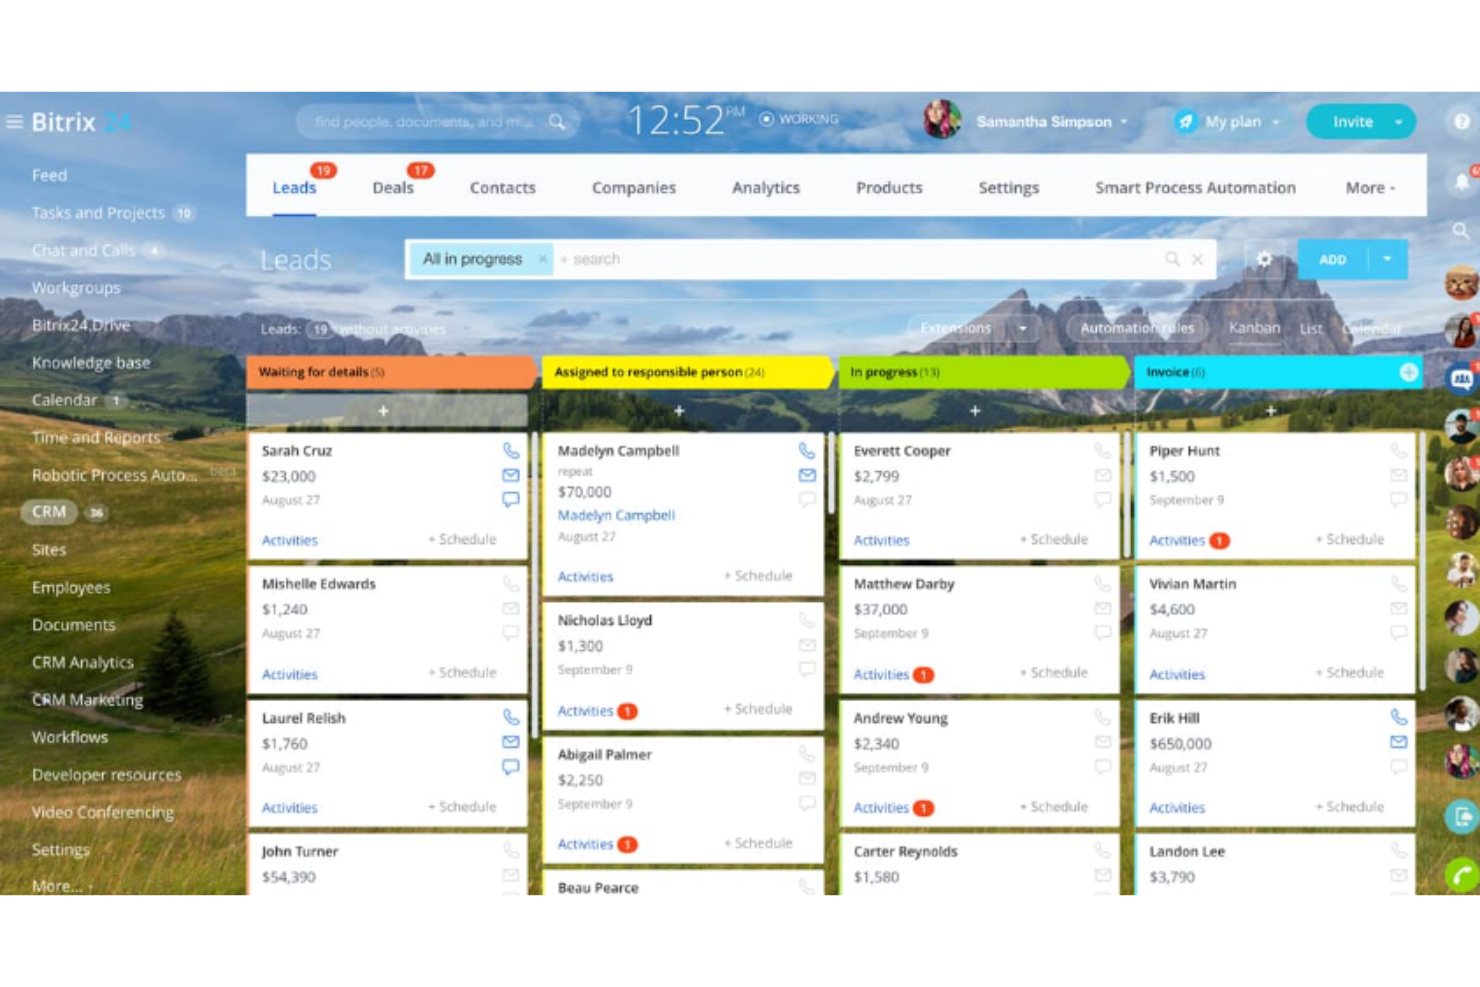Expand the Samantha Simpson user dropdown
Image resolution: width=1480 pixels, height=987 pixels.
pyautogui.click(x=1124, y=122)
